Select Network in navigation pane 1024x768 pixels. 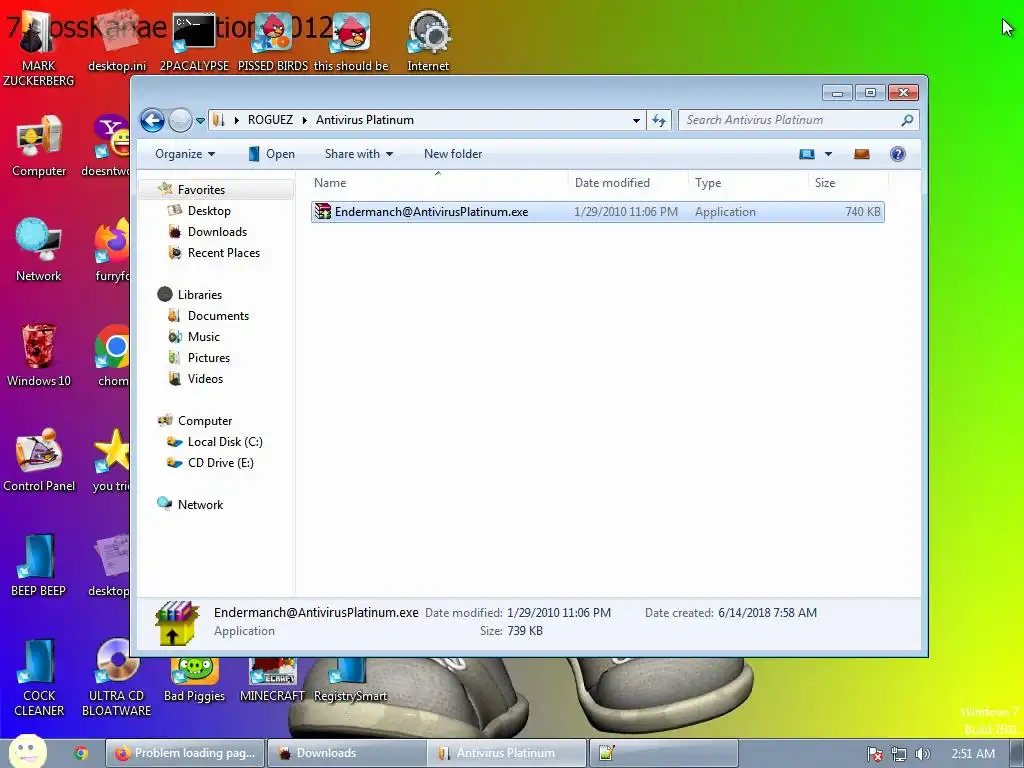(200, 505)
